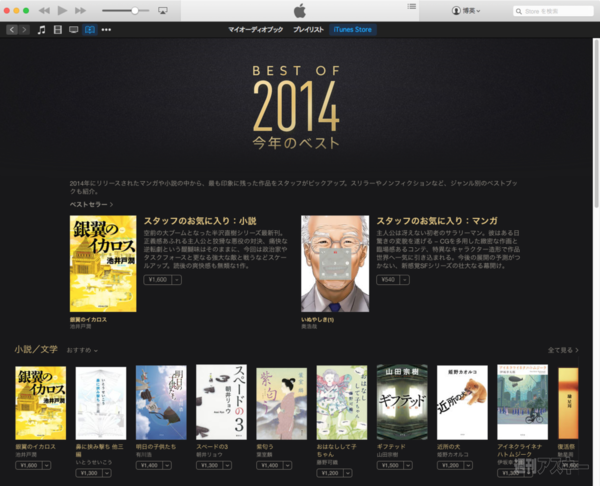Click the rewind playback button
The image size is (600, 486).
pos(44,11)
